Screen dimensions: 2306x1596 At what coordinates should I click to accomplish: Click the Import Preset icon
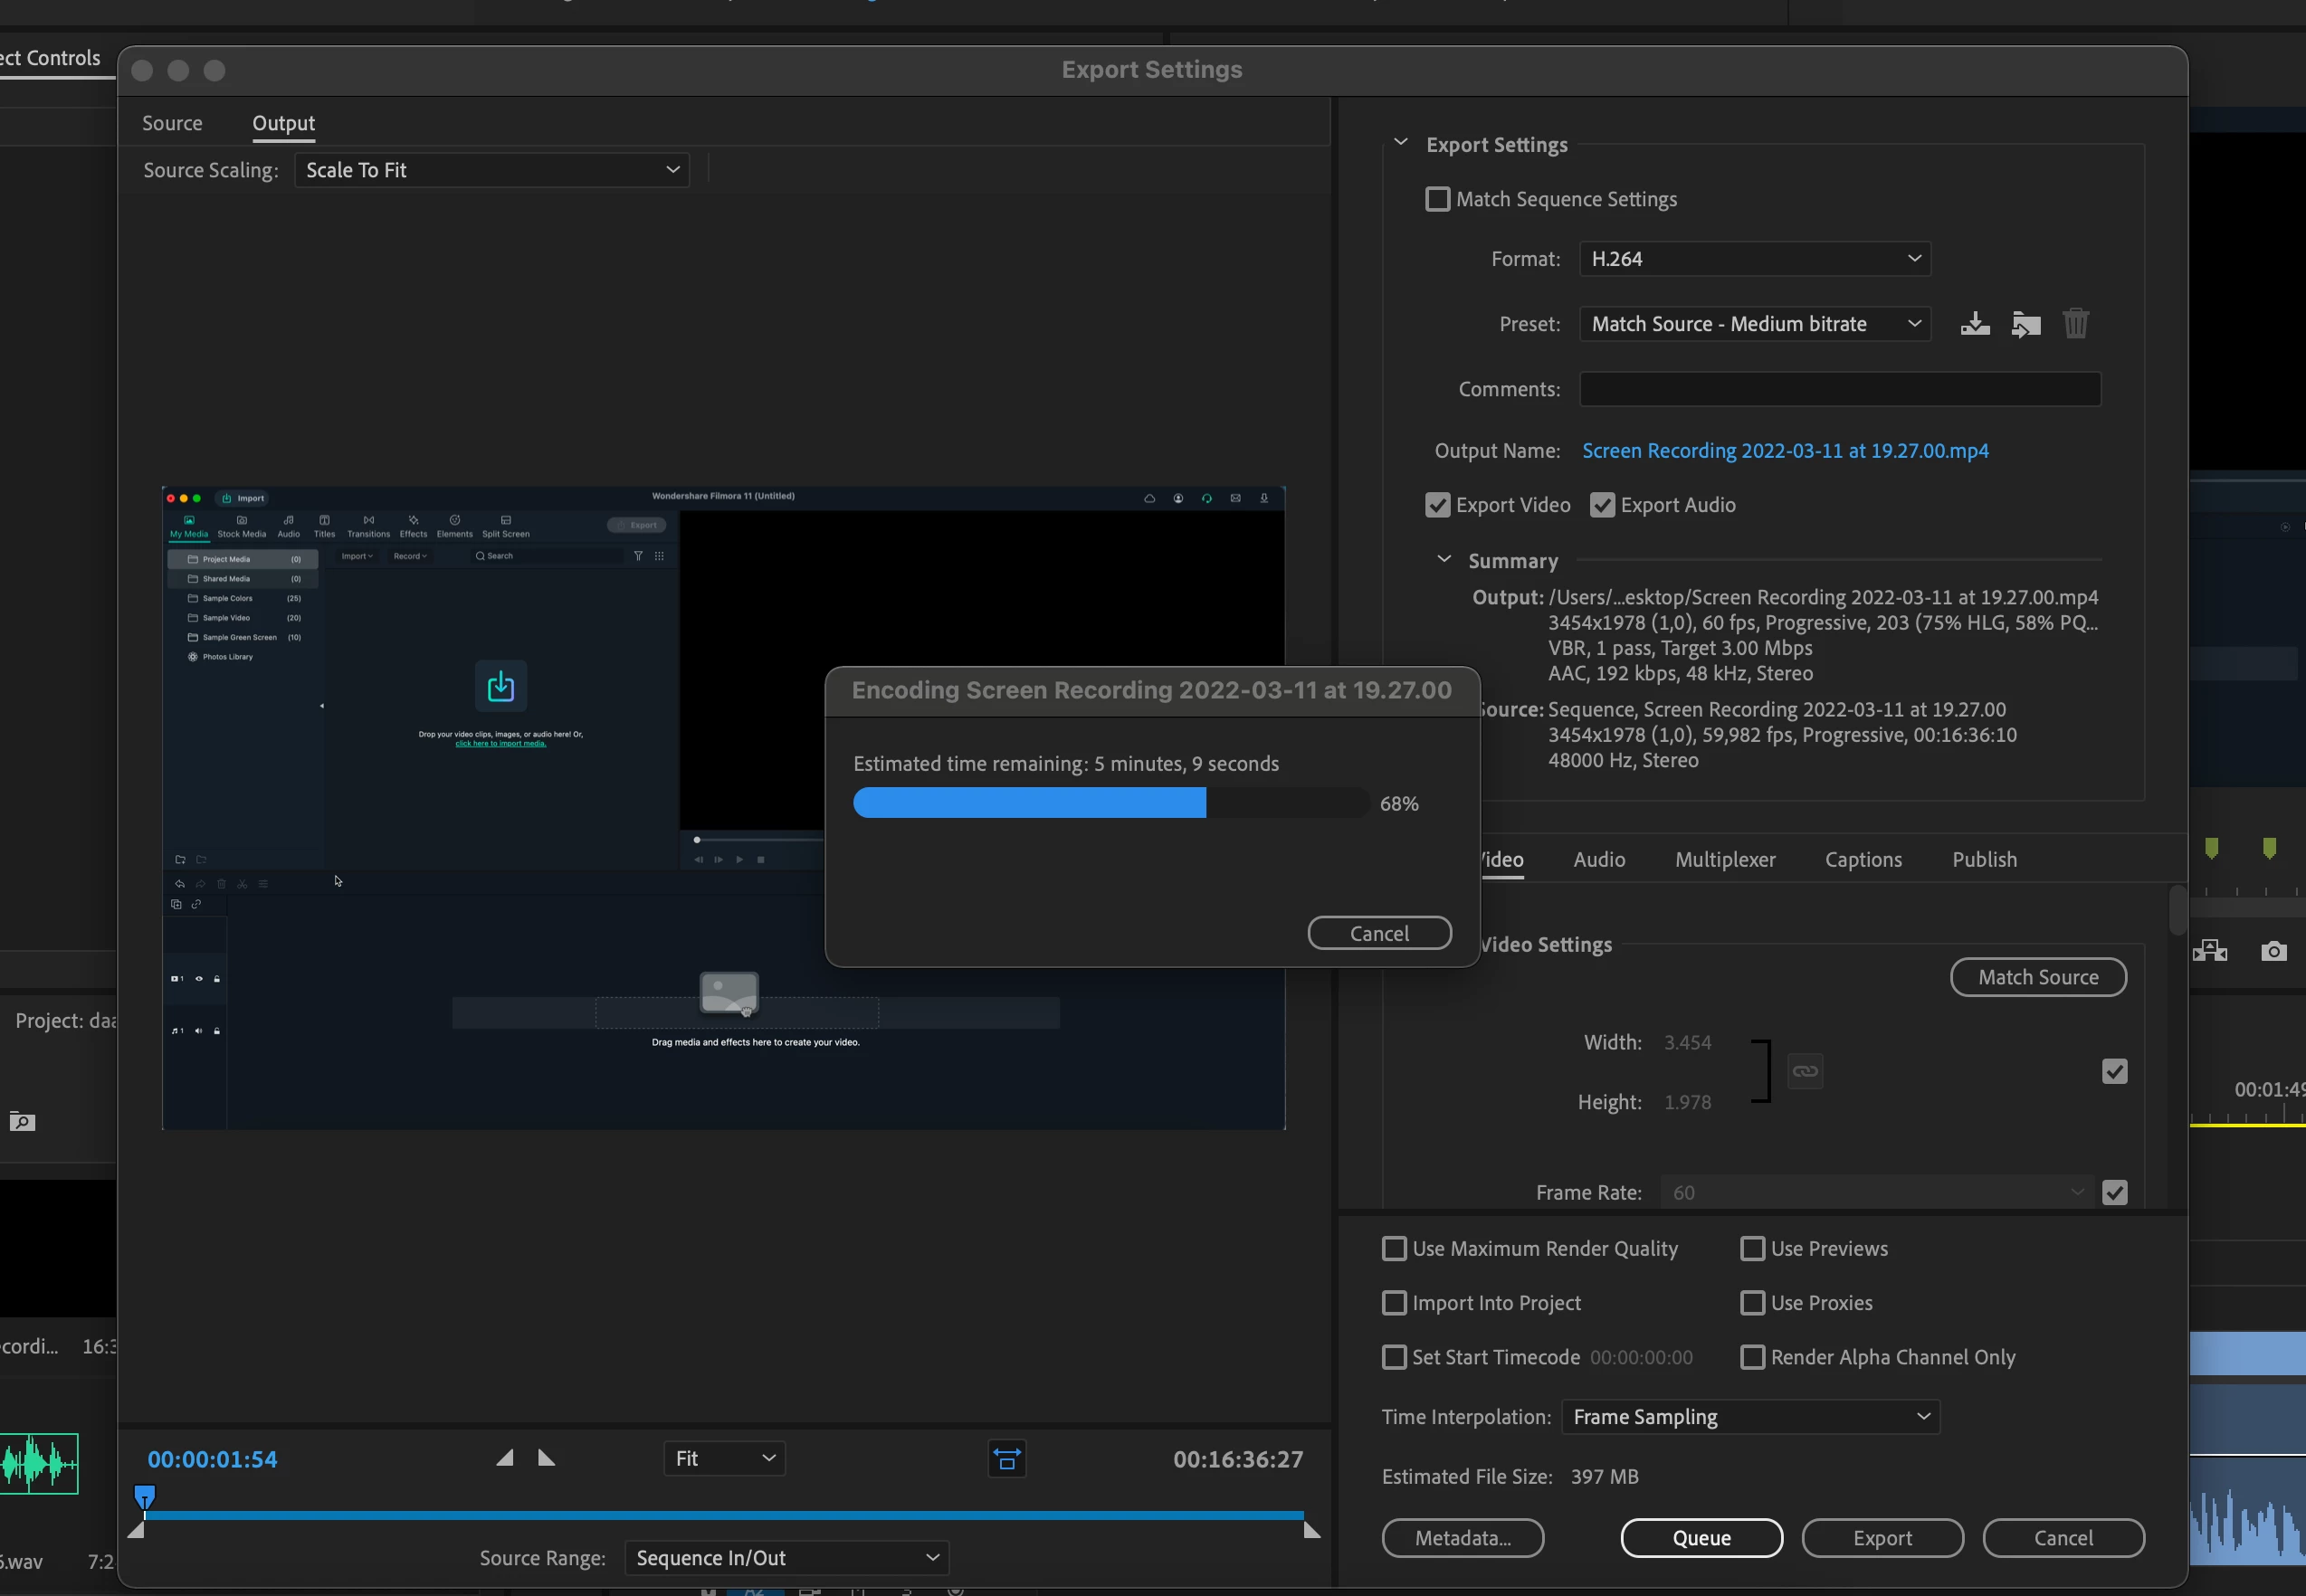2025,324
